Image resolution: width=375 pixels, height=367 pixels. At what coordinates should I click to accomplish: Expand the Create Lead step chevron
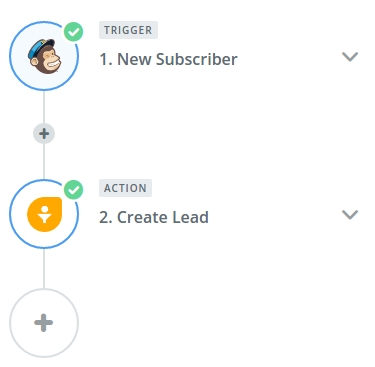(x=350, y=215)
